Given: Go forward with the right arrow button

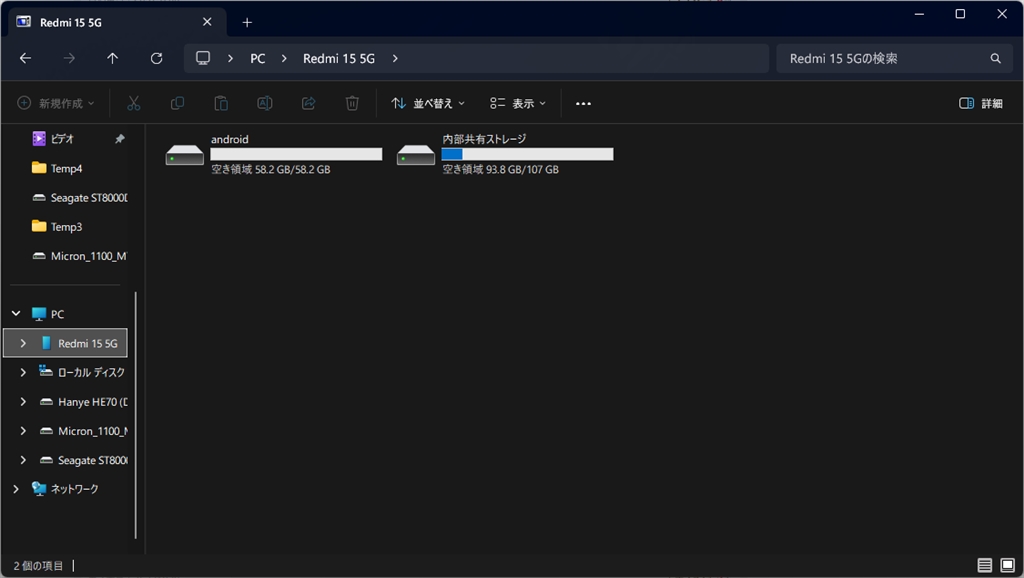Looking at the screenshot, I should [x=69, y=58].
